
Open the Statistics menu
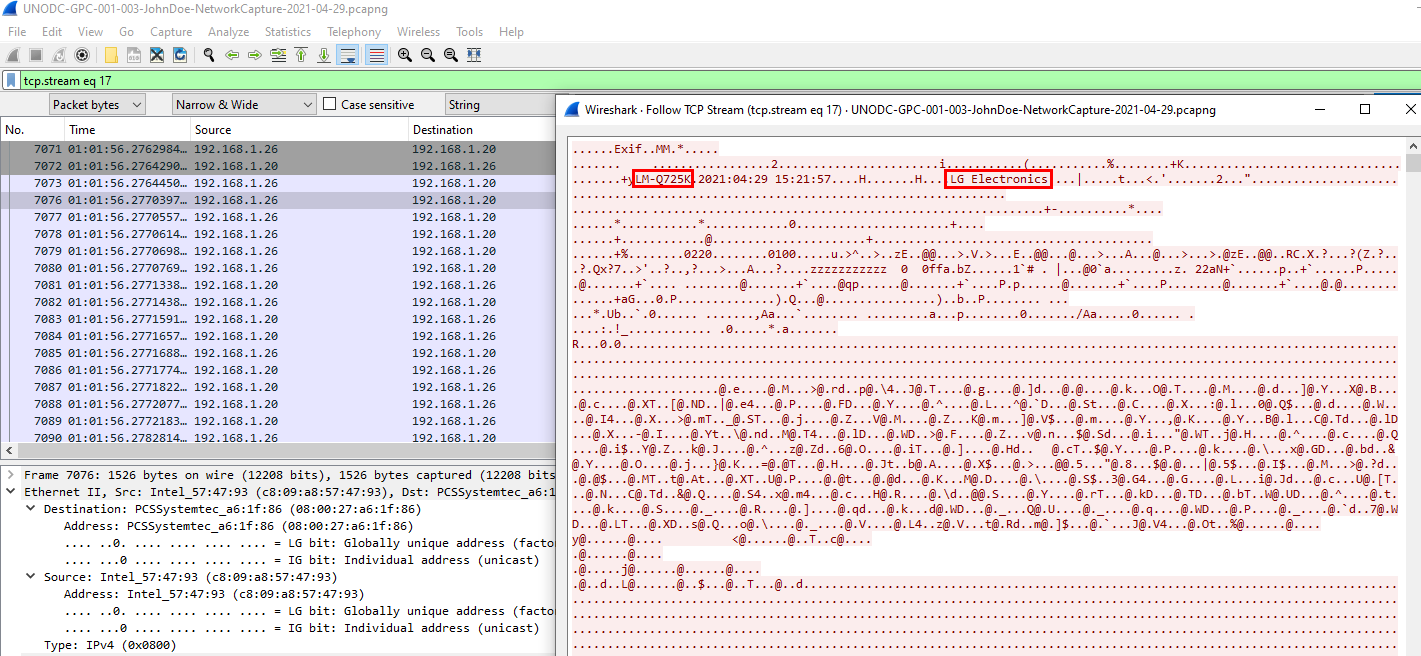tap(287, 32)
